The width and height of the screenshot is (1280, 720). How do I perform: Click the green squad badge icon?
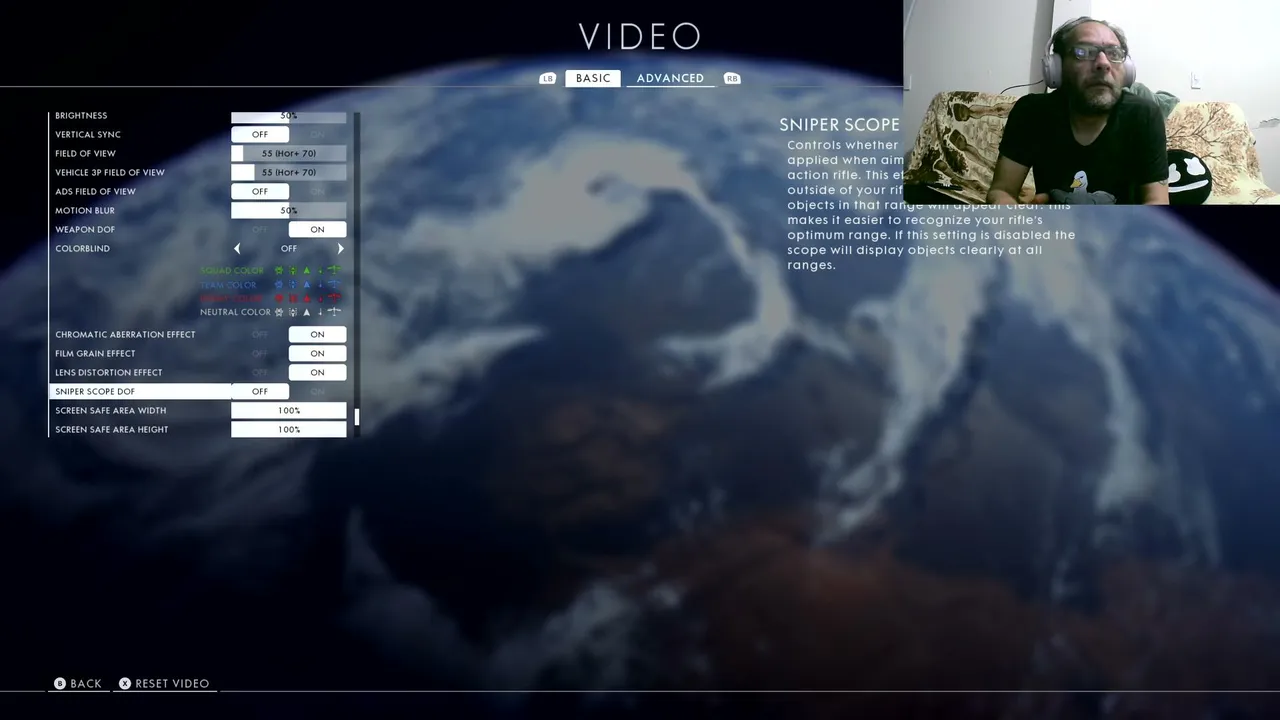pos(279,270)
